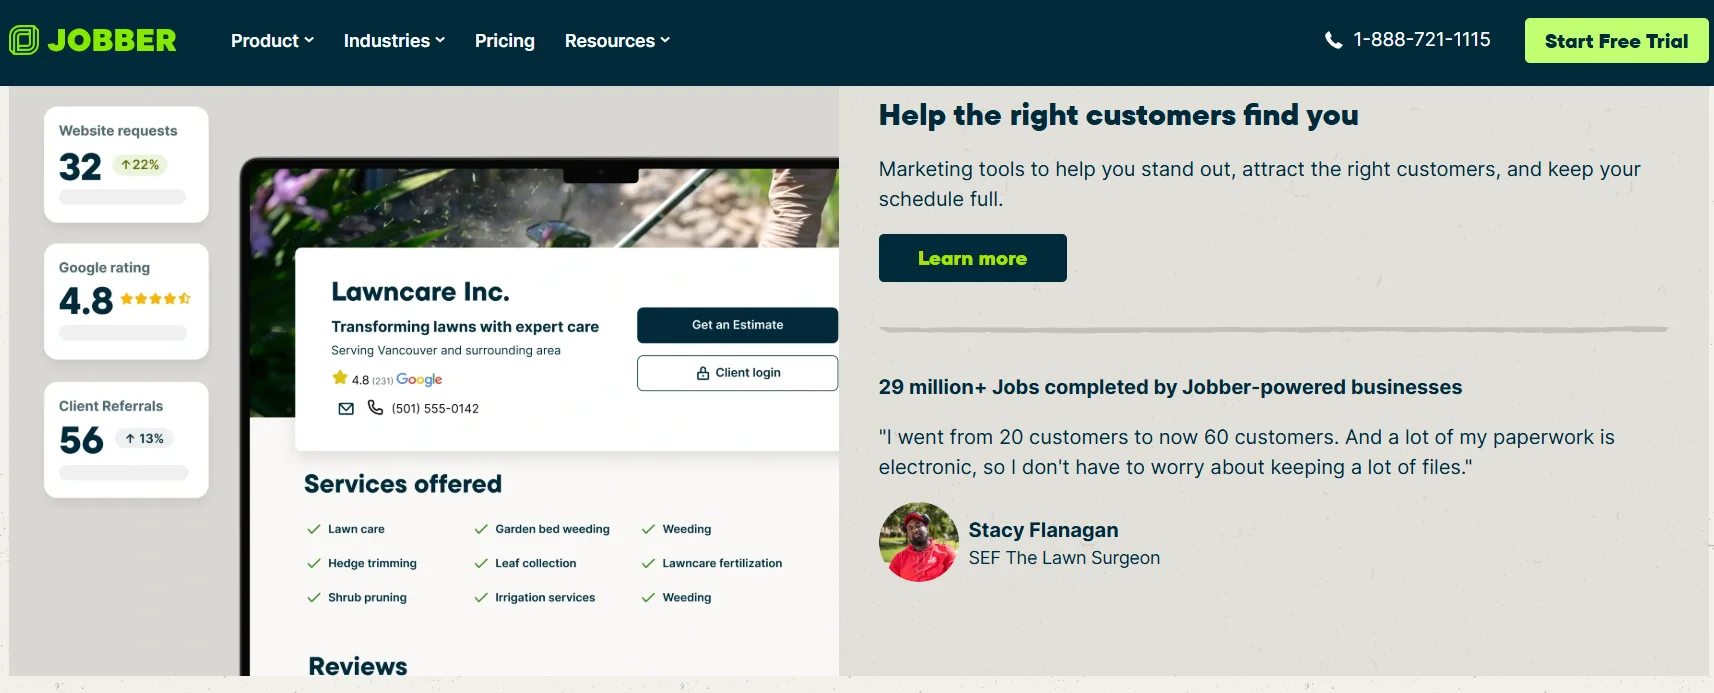This screenshot has width=1714, height=693.
Task: Click Start Free Trial button
Action: point(1616,41)
